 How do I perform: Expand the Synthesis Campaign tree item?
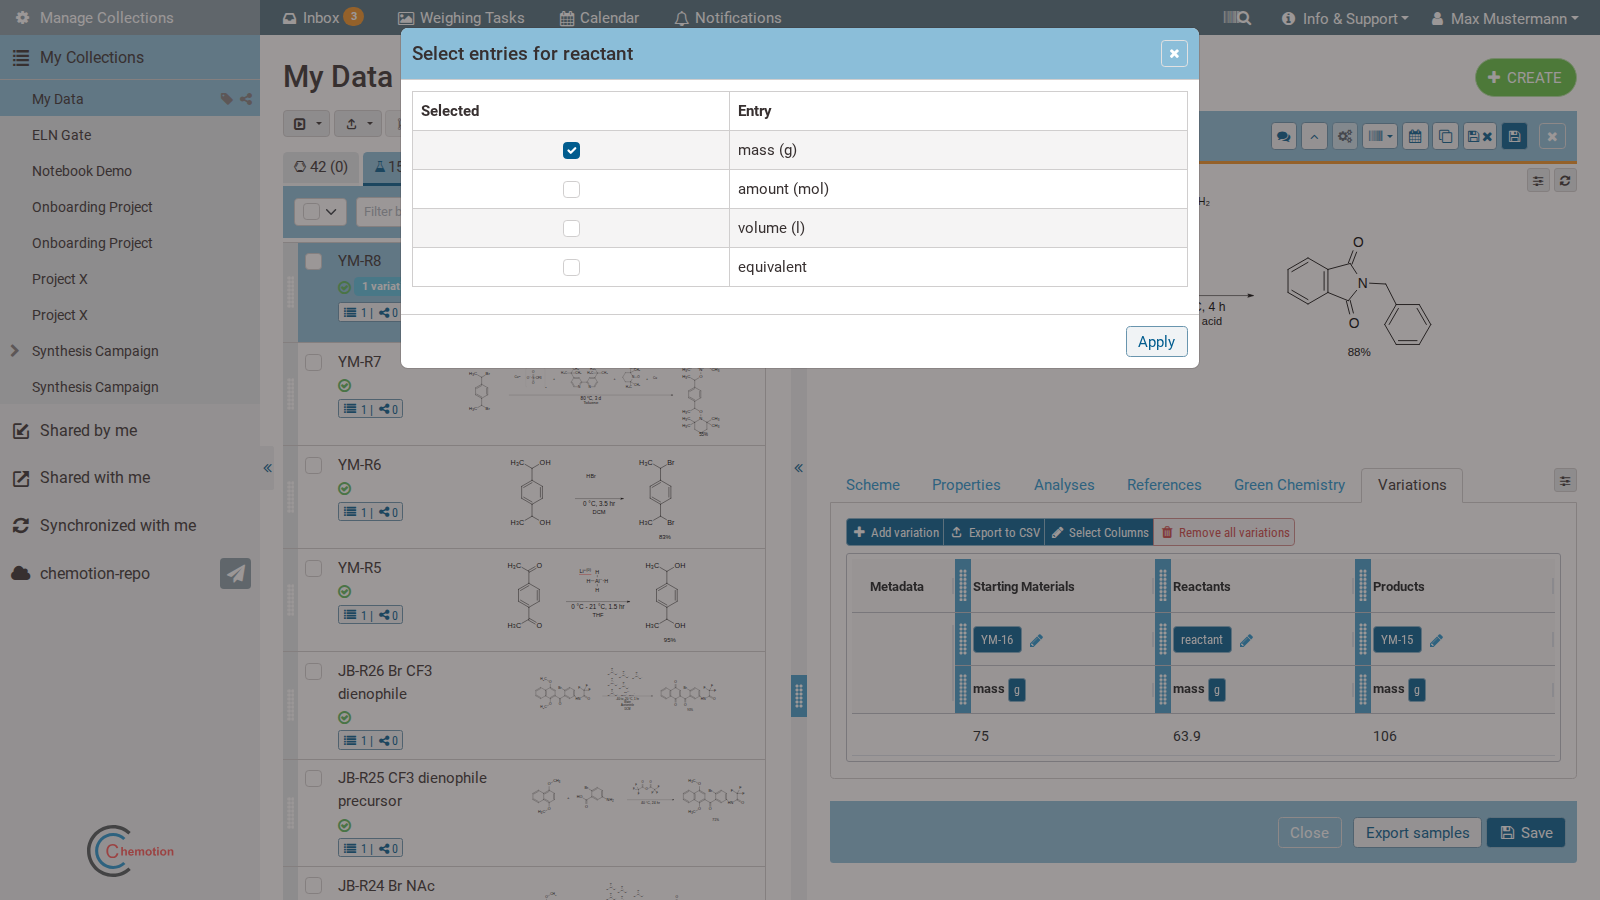point(14,351)
